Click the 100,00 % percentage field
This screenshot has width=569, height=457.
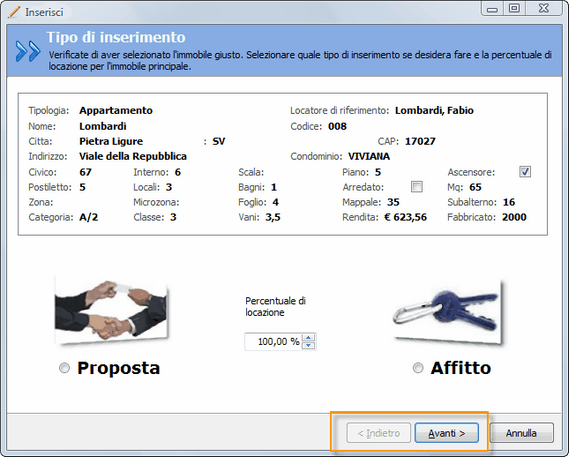(273, 342)
